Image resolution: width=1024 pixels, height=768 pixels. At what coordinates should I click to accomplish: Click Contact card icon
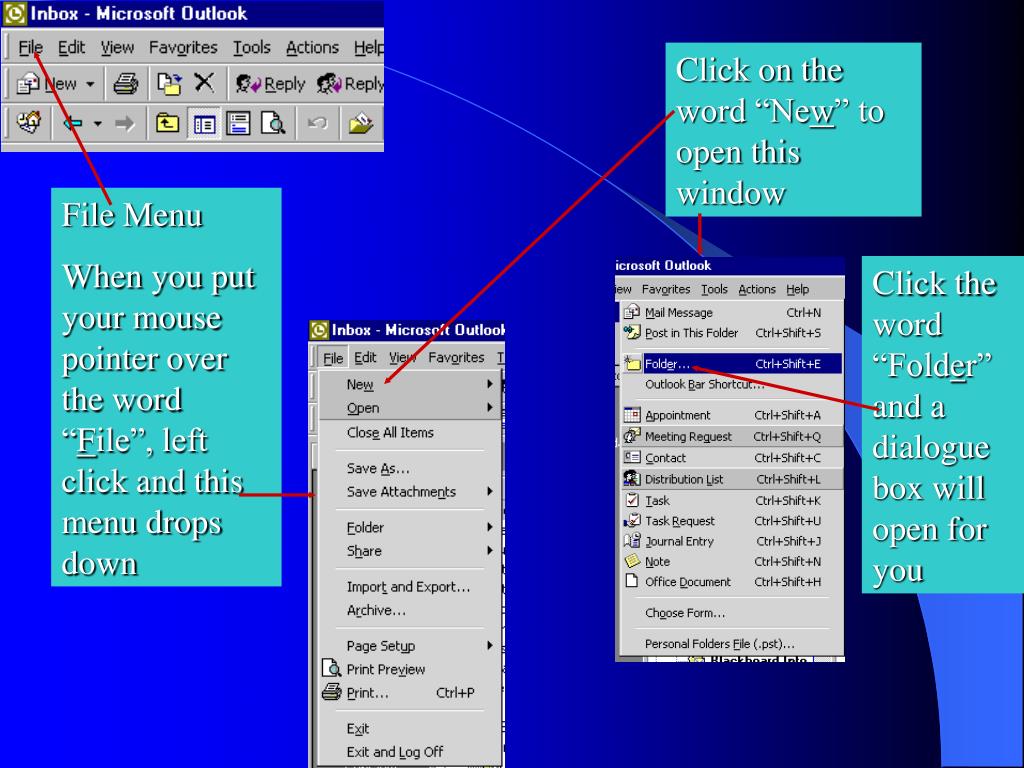(x=632, y=457)
